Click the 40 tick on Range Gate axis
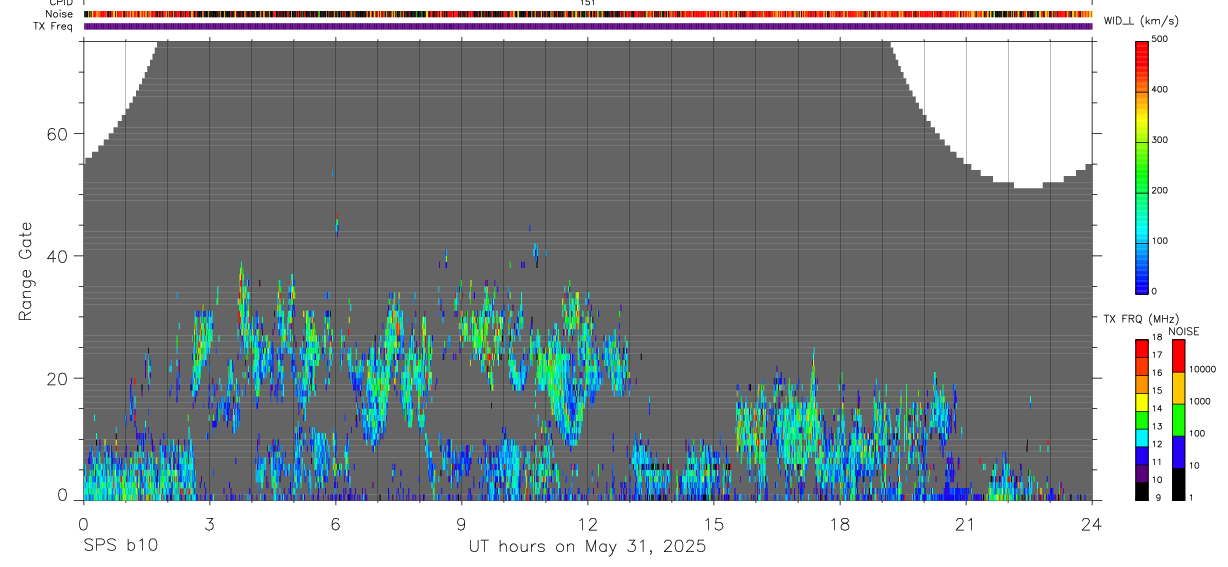This screenshot has height=567, width=1228. point(58,256)
